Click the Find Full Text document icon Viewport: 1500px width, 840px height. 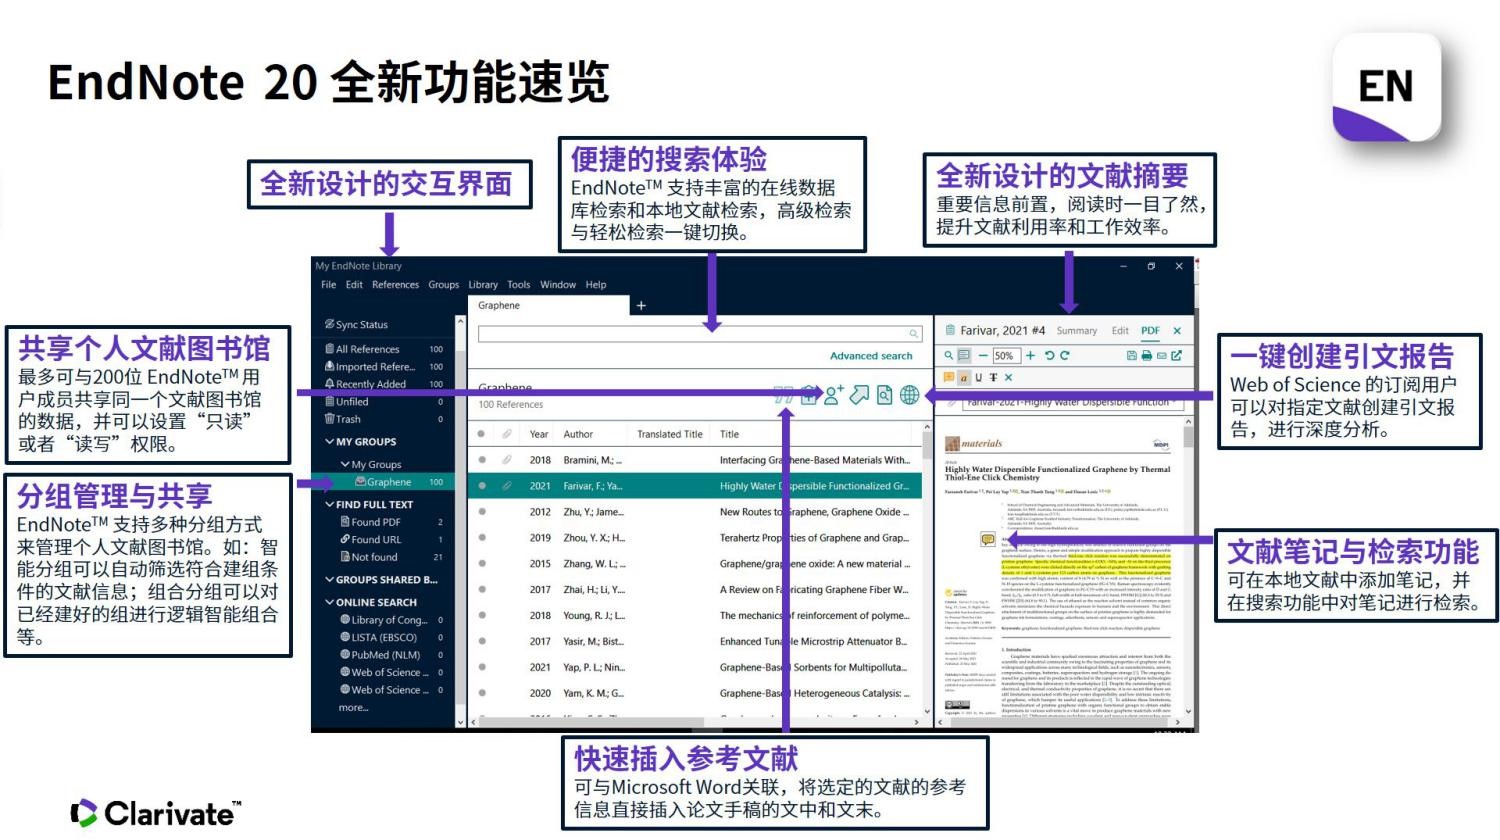point(884,395)
